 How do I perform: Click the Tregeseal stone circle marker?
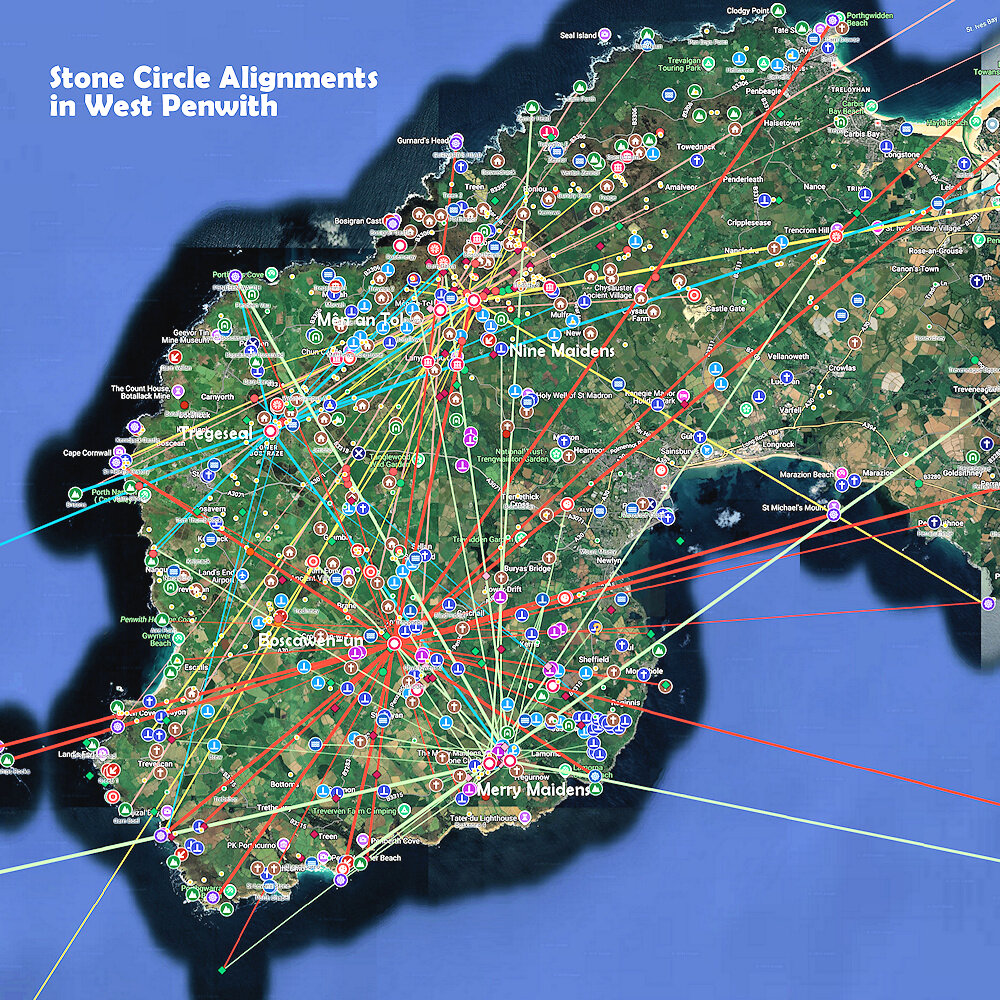coord(270,431)
